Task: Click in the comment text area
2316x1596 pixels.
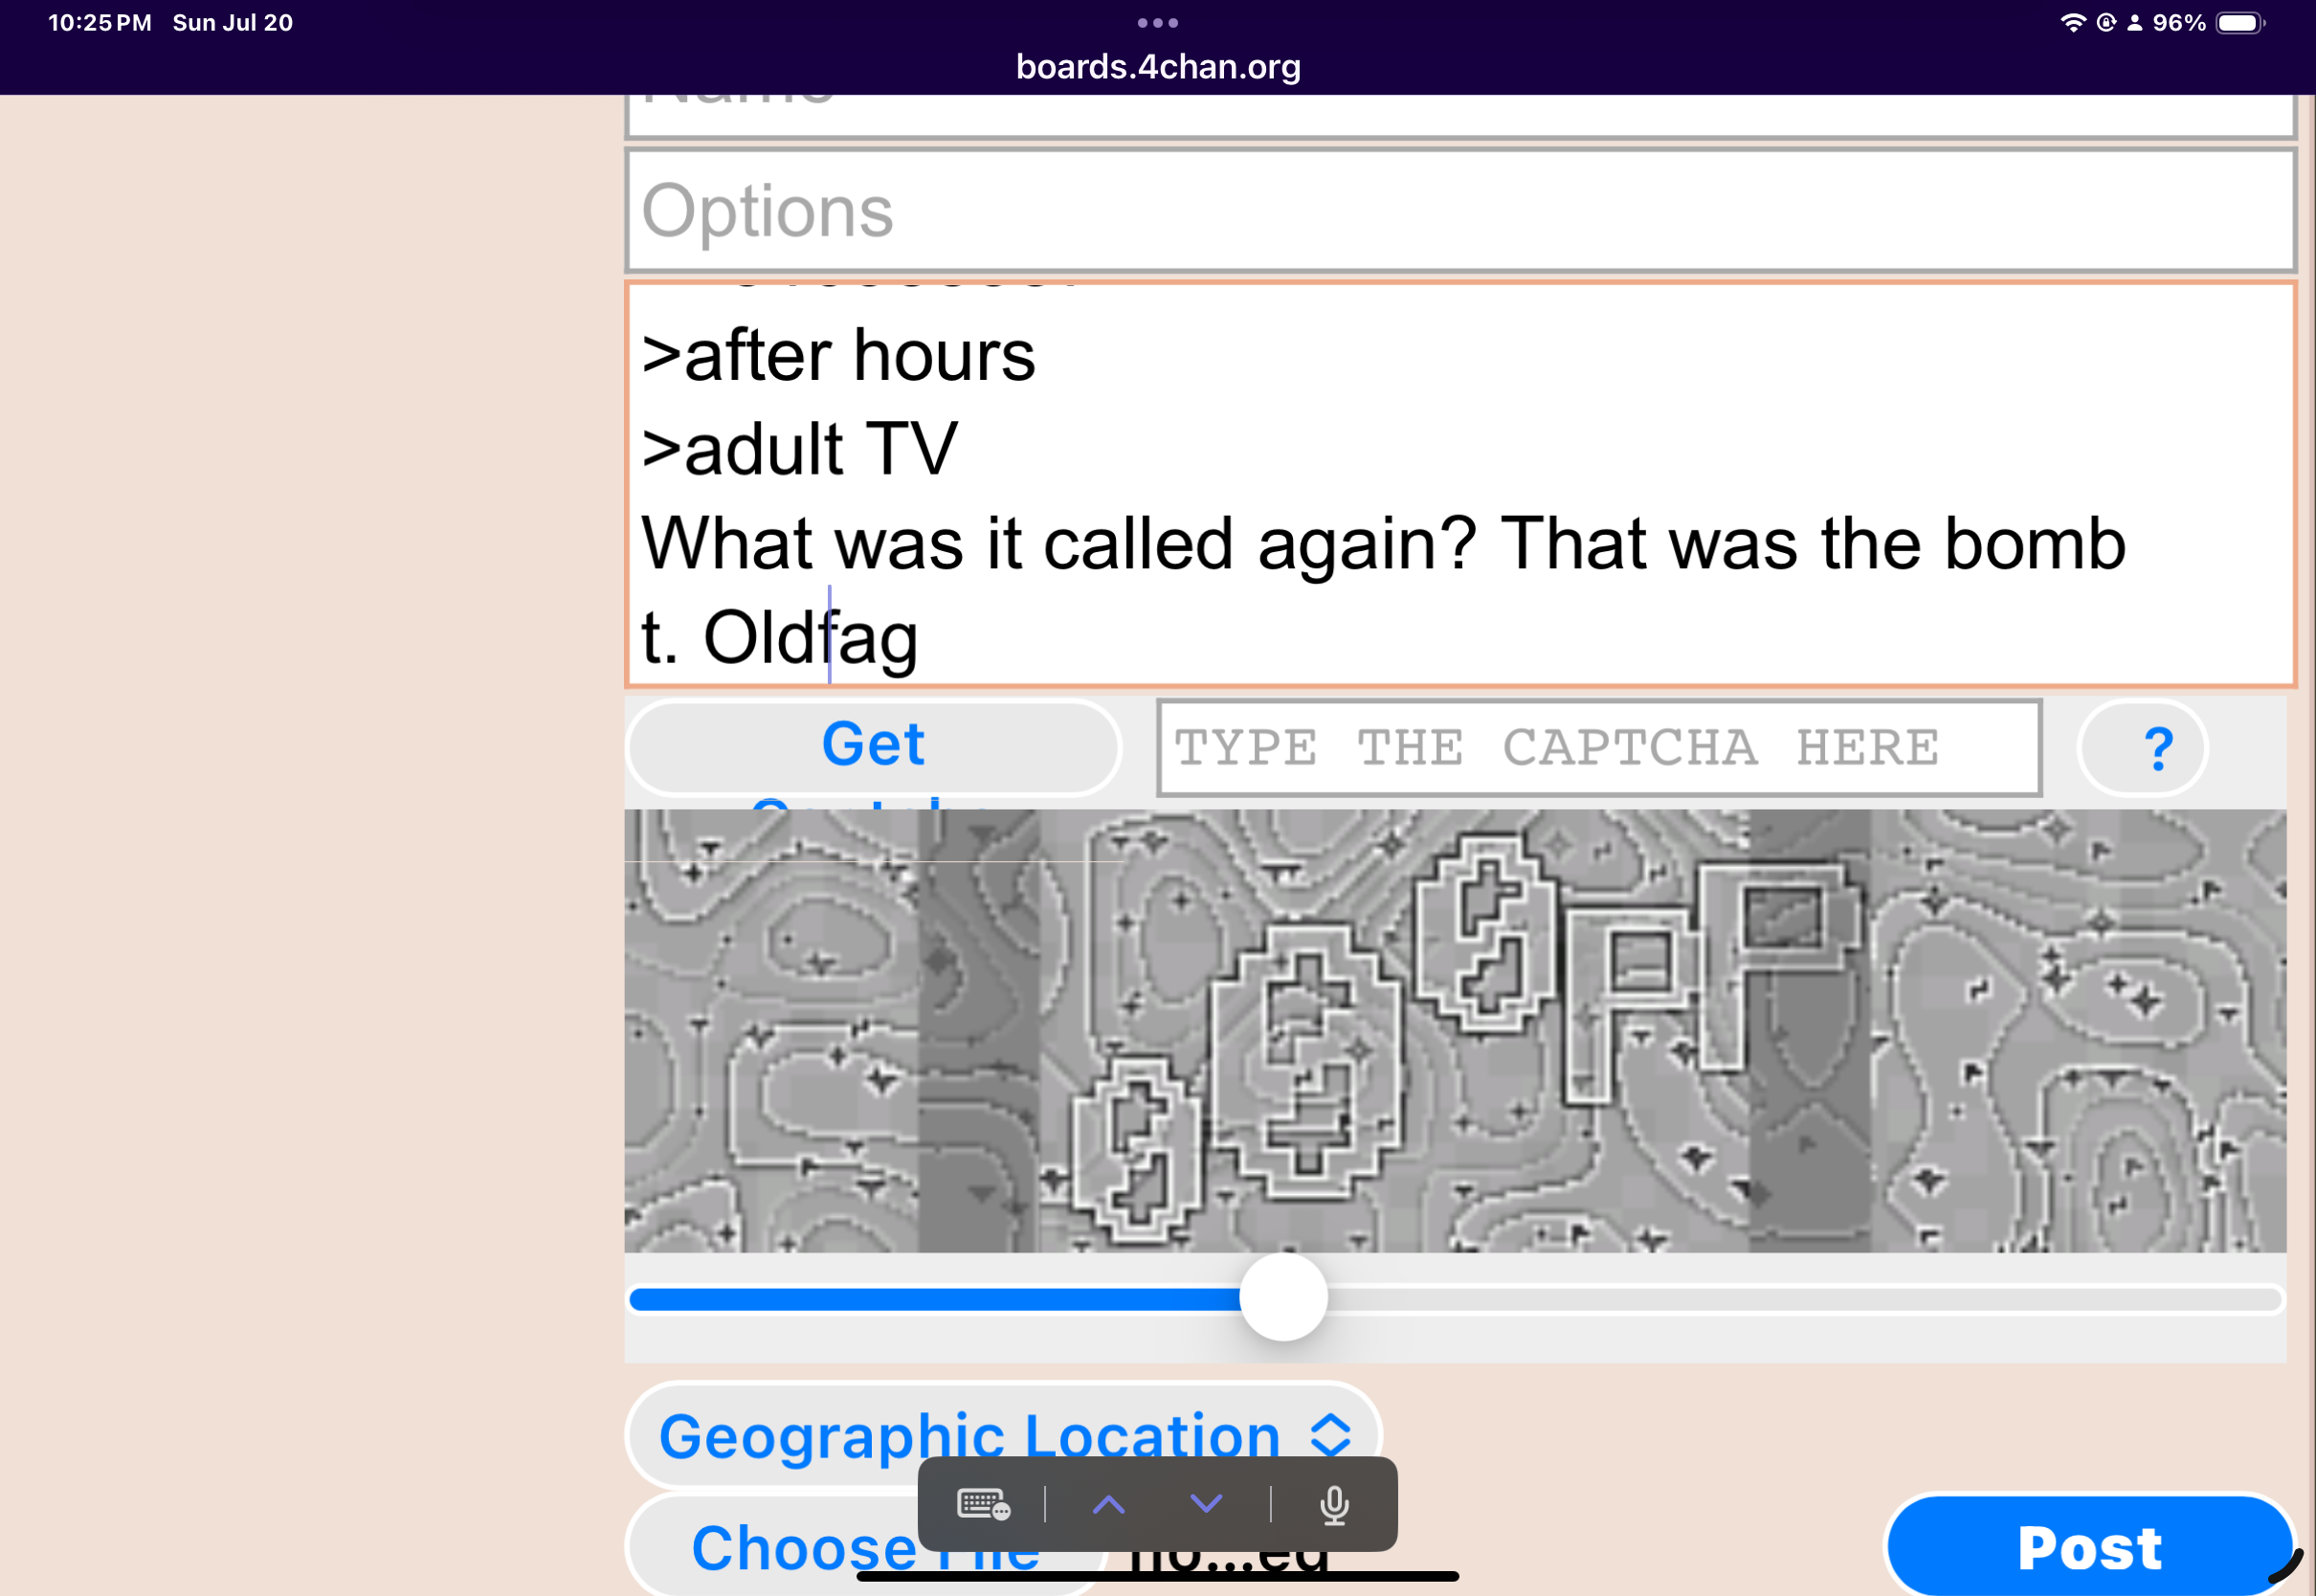Action: click(x=1460, y=484)
